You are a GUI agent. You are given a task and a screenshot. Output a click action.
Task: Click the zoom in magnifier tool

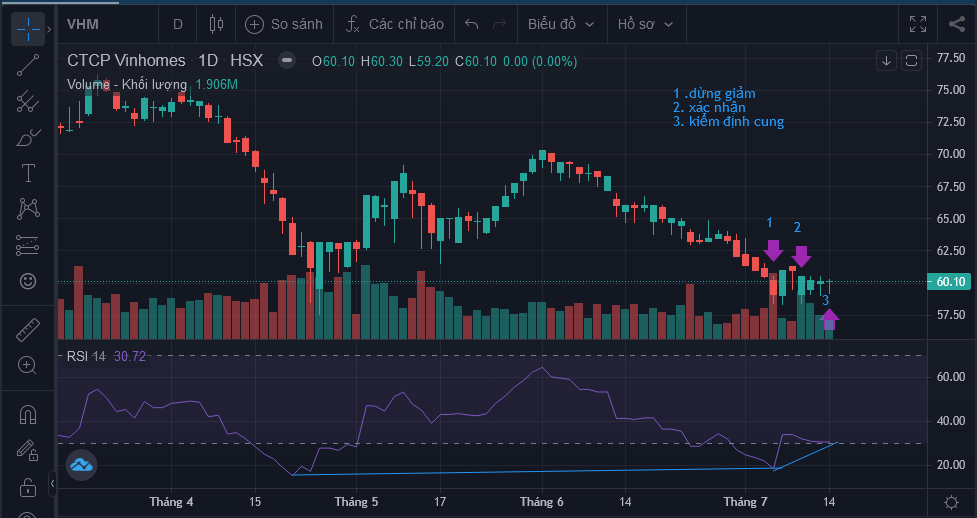tap(28, 365)
